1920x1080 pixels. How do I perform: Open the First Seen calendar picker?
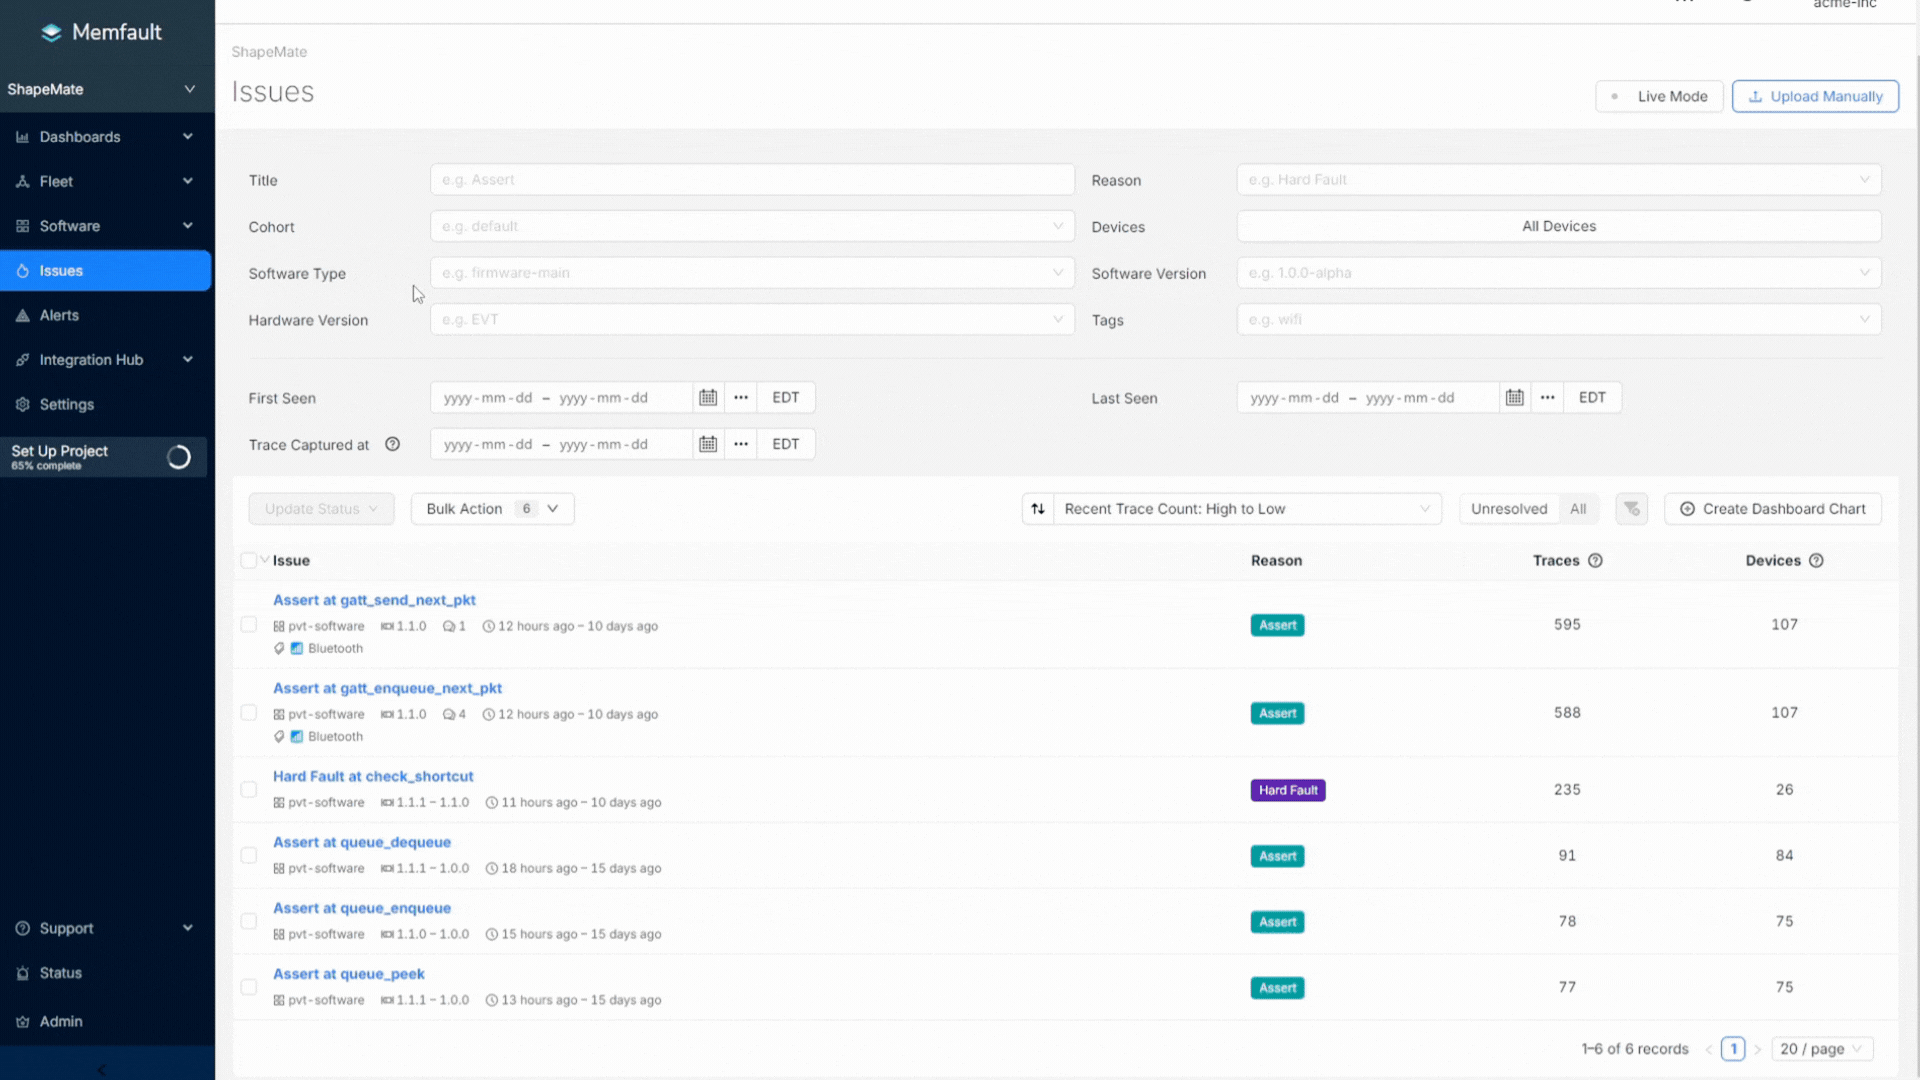pos(708,397)
